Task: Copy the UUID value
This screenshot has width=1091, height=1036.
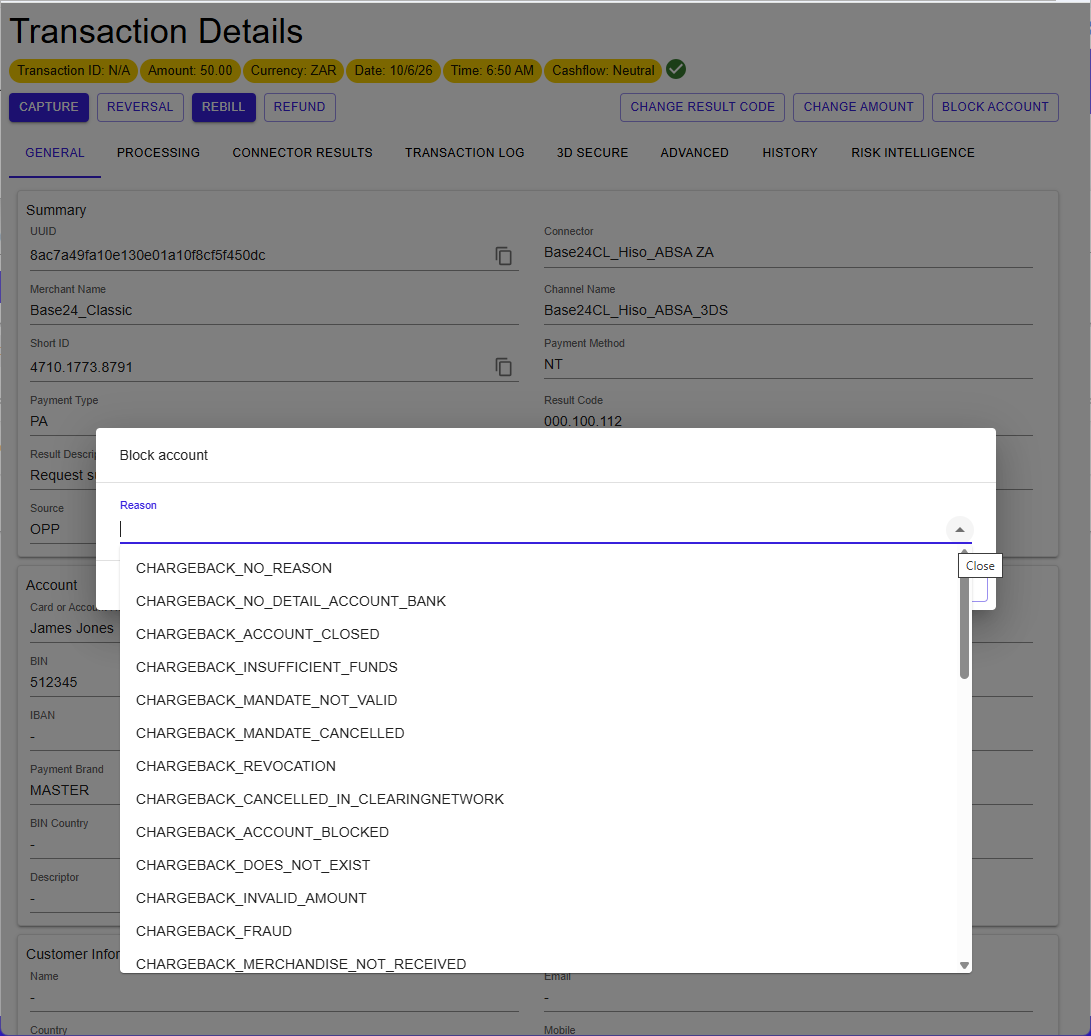Action: tap(504, 256)
